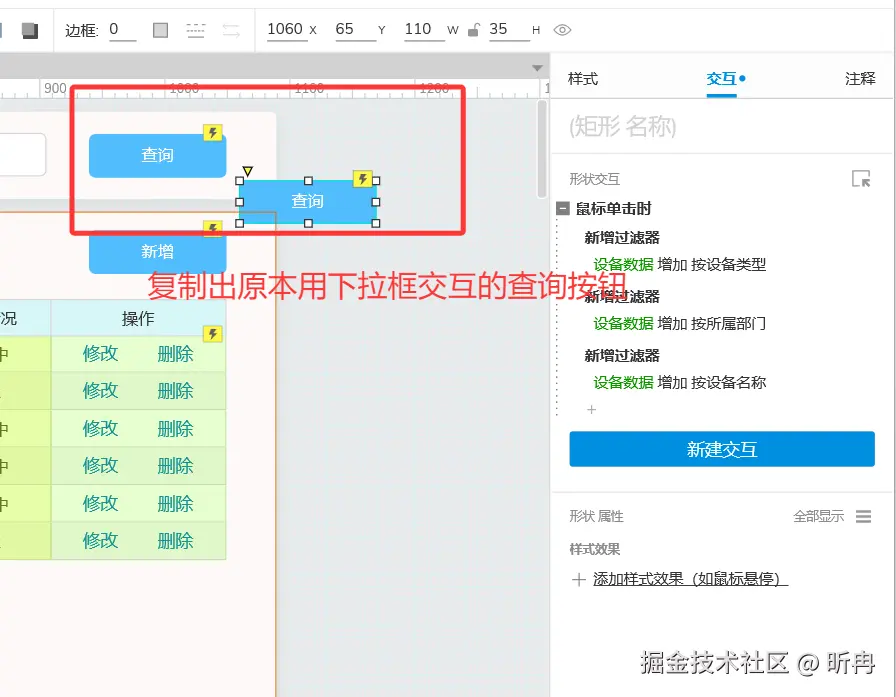
Task: Edit the border width field
Action: 122,29
